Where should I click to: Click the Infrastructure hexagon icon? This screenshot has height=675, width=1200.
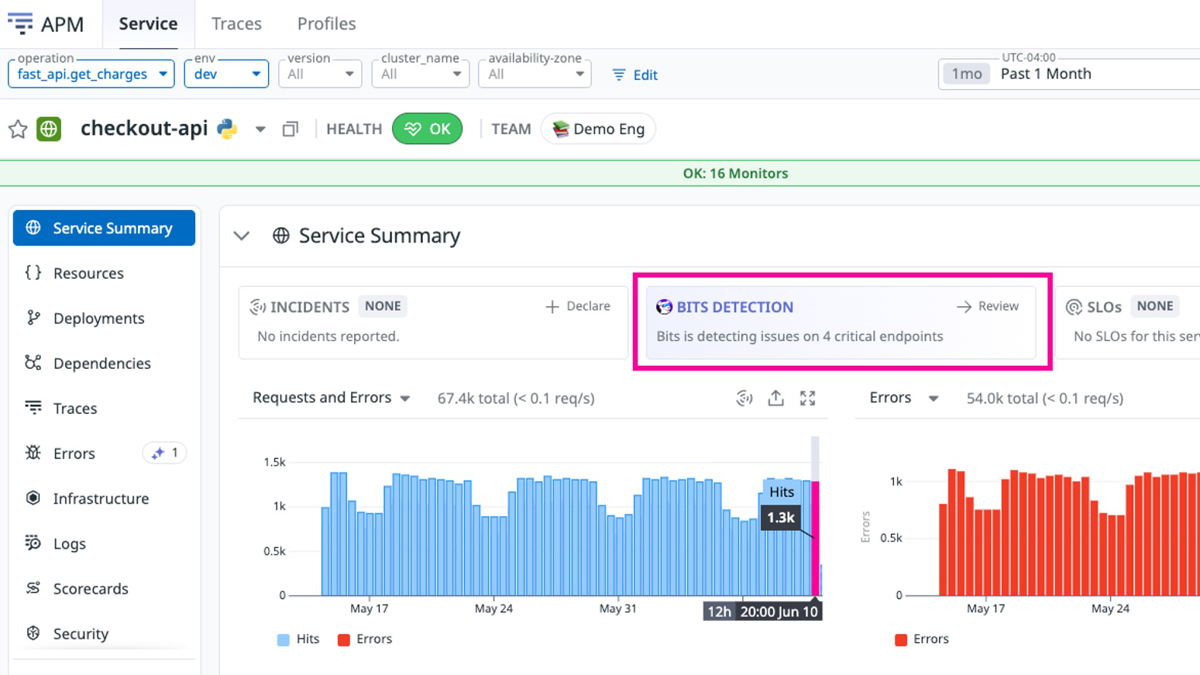point(33,498)
